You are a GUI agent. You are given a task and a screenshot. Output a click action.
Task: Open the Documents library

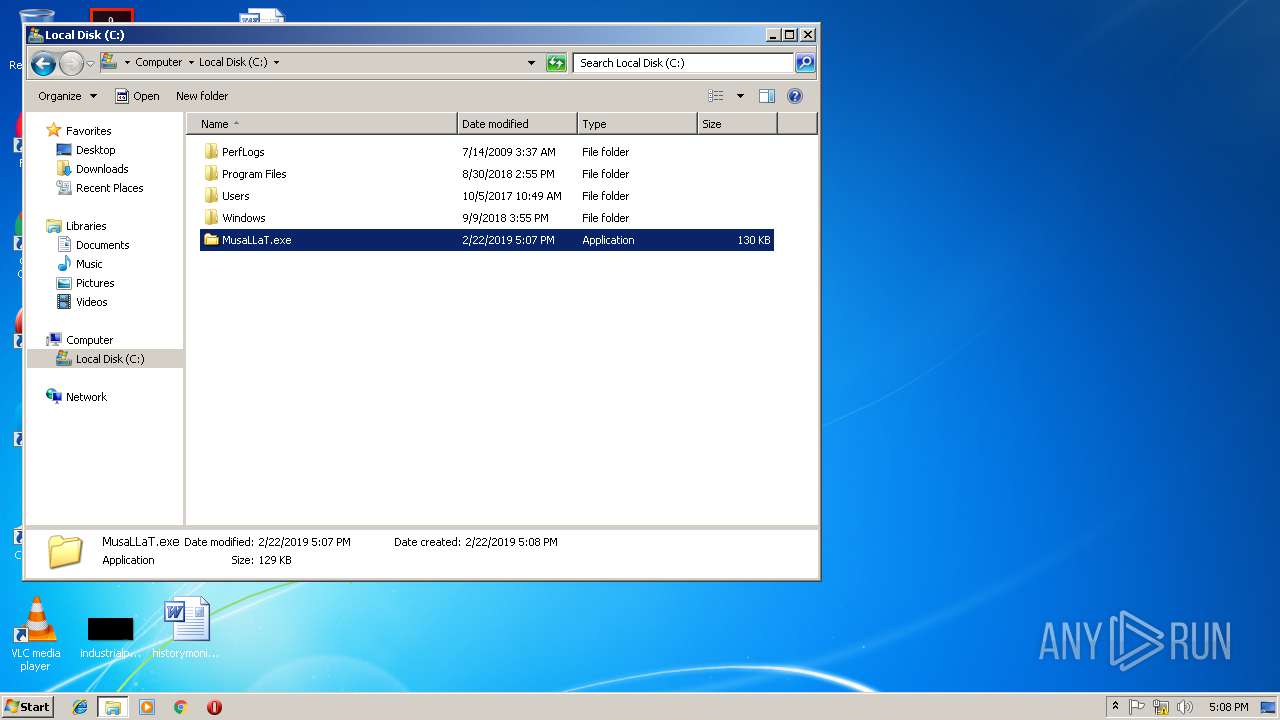(102, 245)
